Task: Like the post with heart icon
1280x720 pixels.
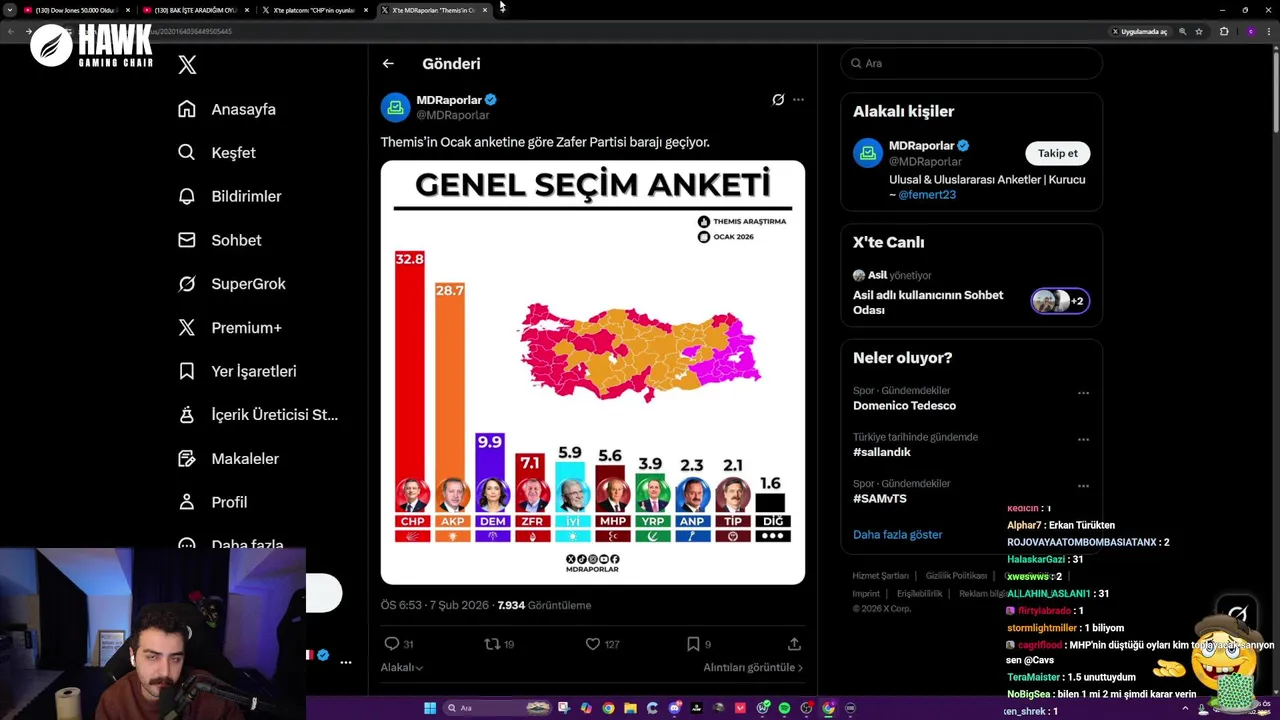Action: click(x=592, y=644)
